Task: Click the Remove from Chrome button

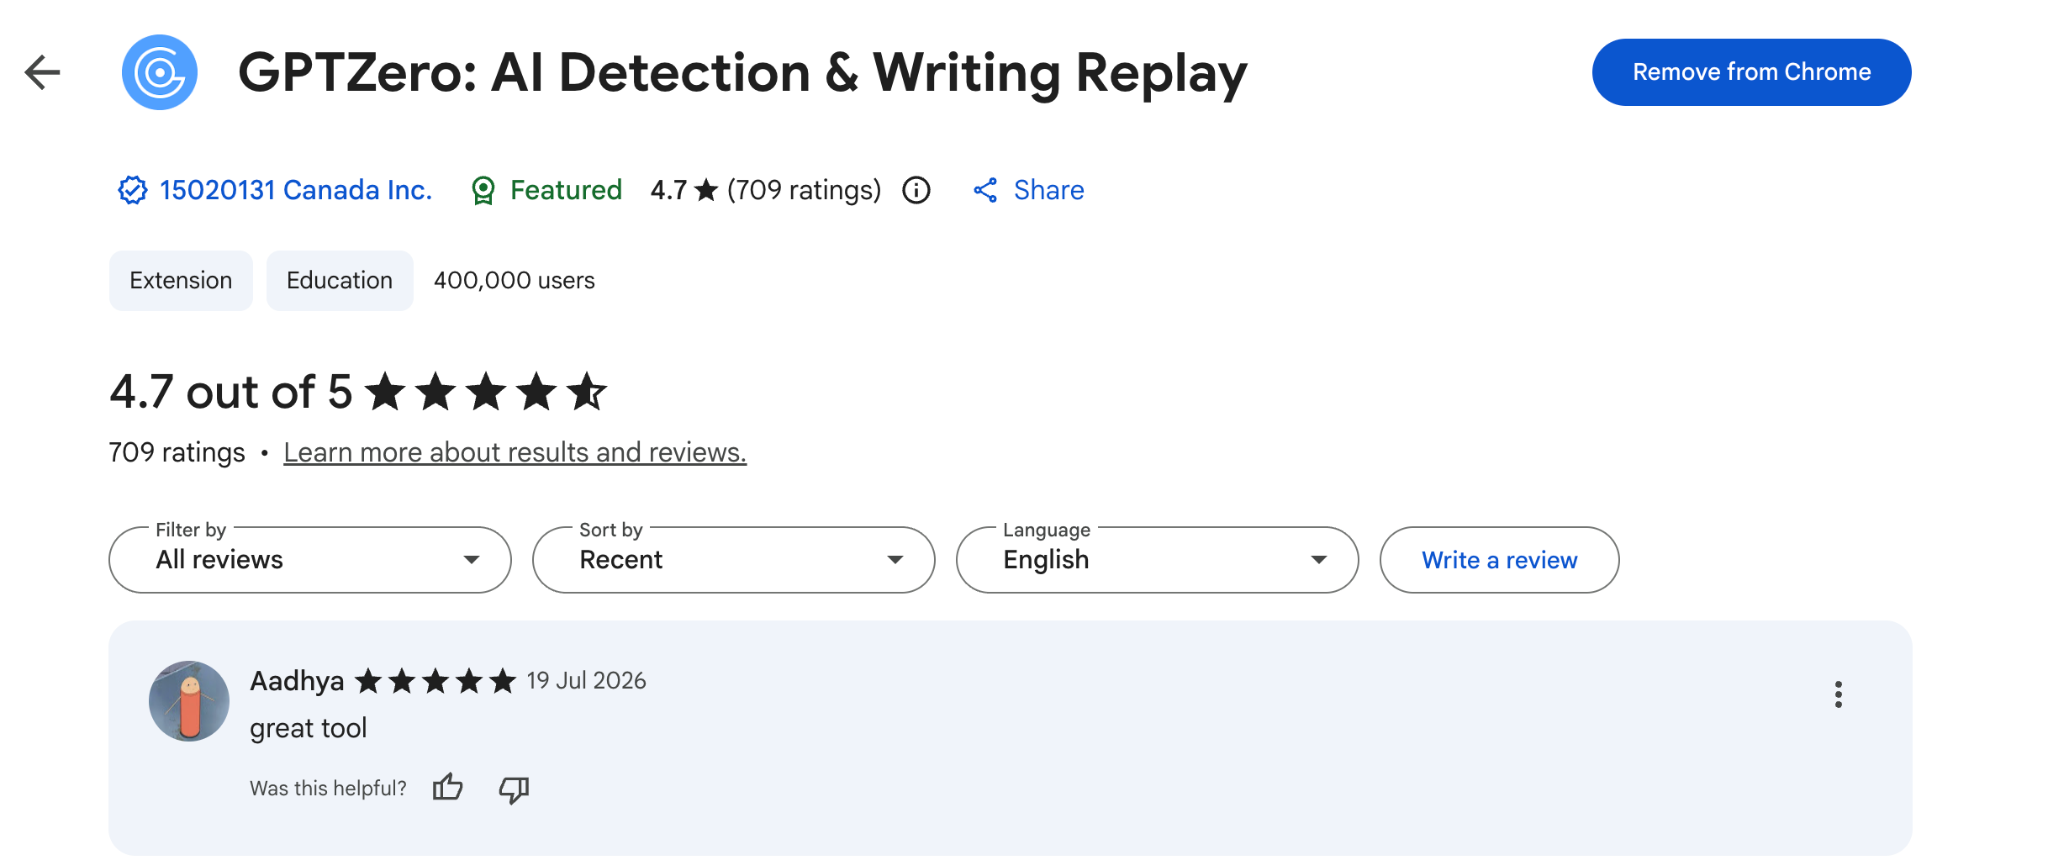Action: coord(1751,72)
